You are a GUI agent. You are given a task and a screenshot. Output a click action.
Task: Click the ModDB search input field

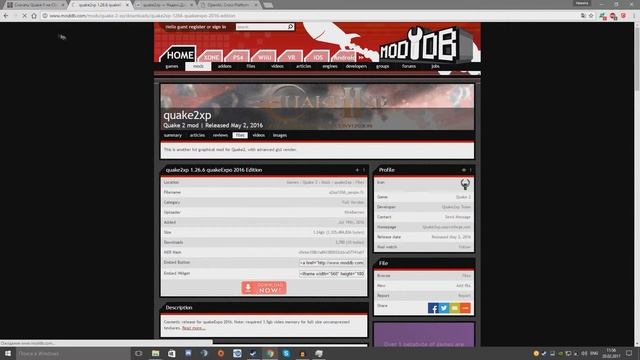tap(262, 27)
